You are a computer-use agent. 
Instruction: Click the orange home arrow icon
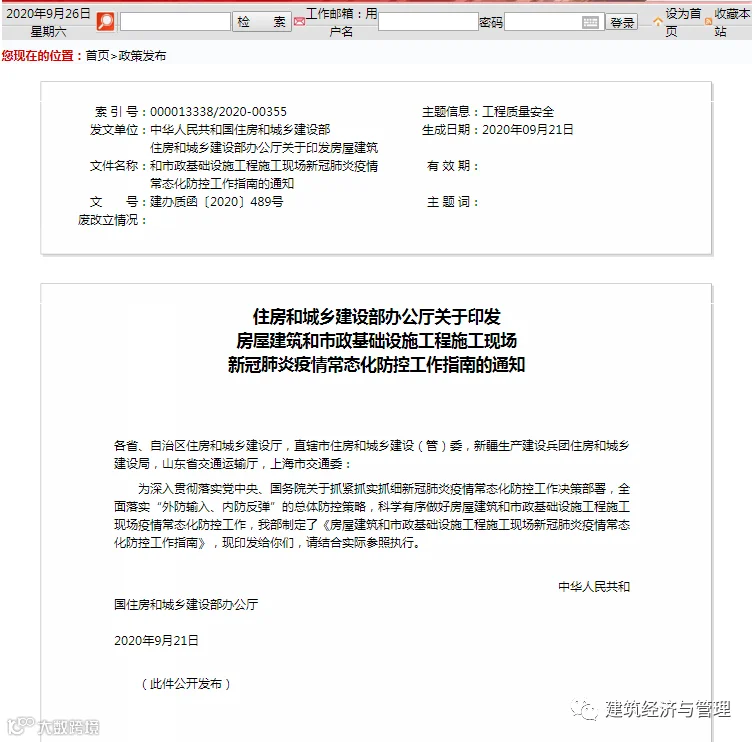[658, 22]
